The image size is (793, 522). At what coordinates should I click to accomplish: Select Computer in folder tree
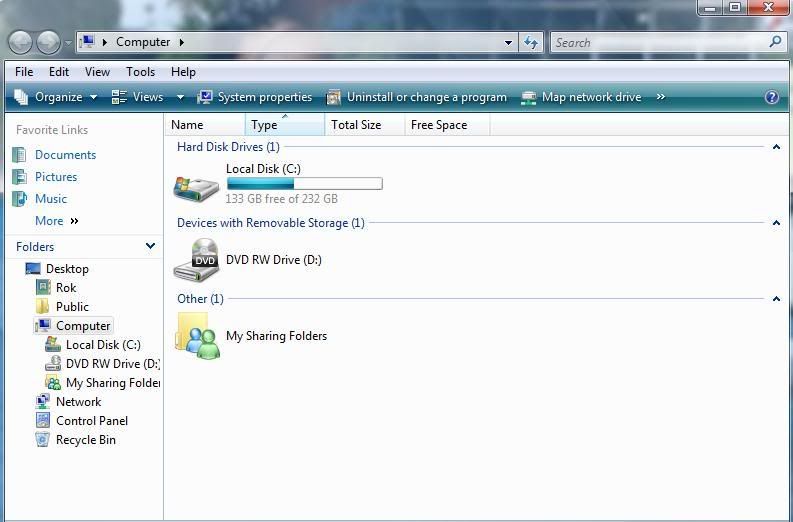83,326
